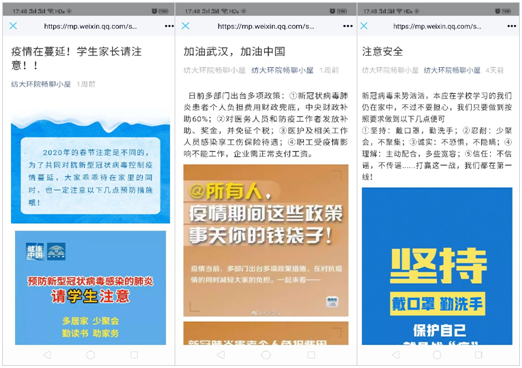Tap the recent apps square on right phone
The height and width of the screenshot is (368, 522).
click(x=478, y=354)
